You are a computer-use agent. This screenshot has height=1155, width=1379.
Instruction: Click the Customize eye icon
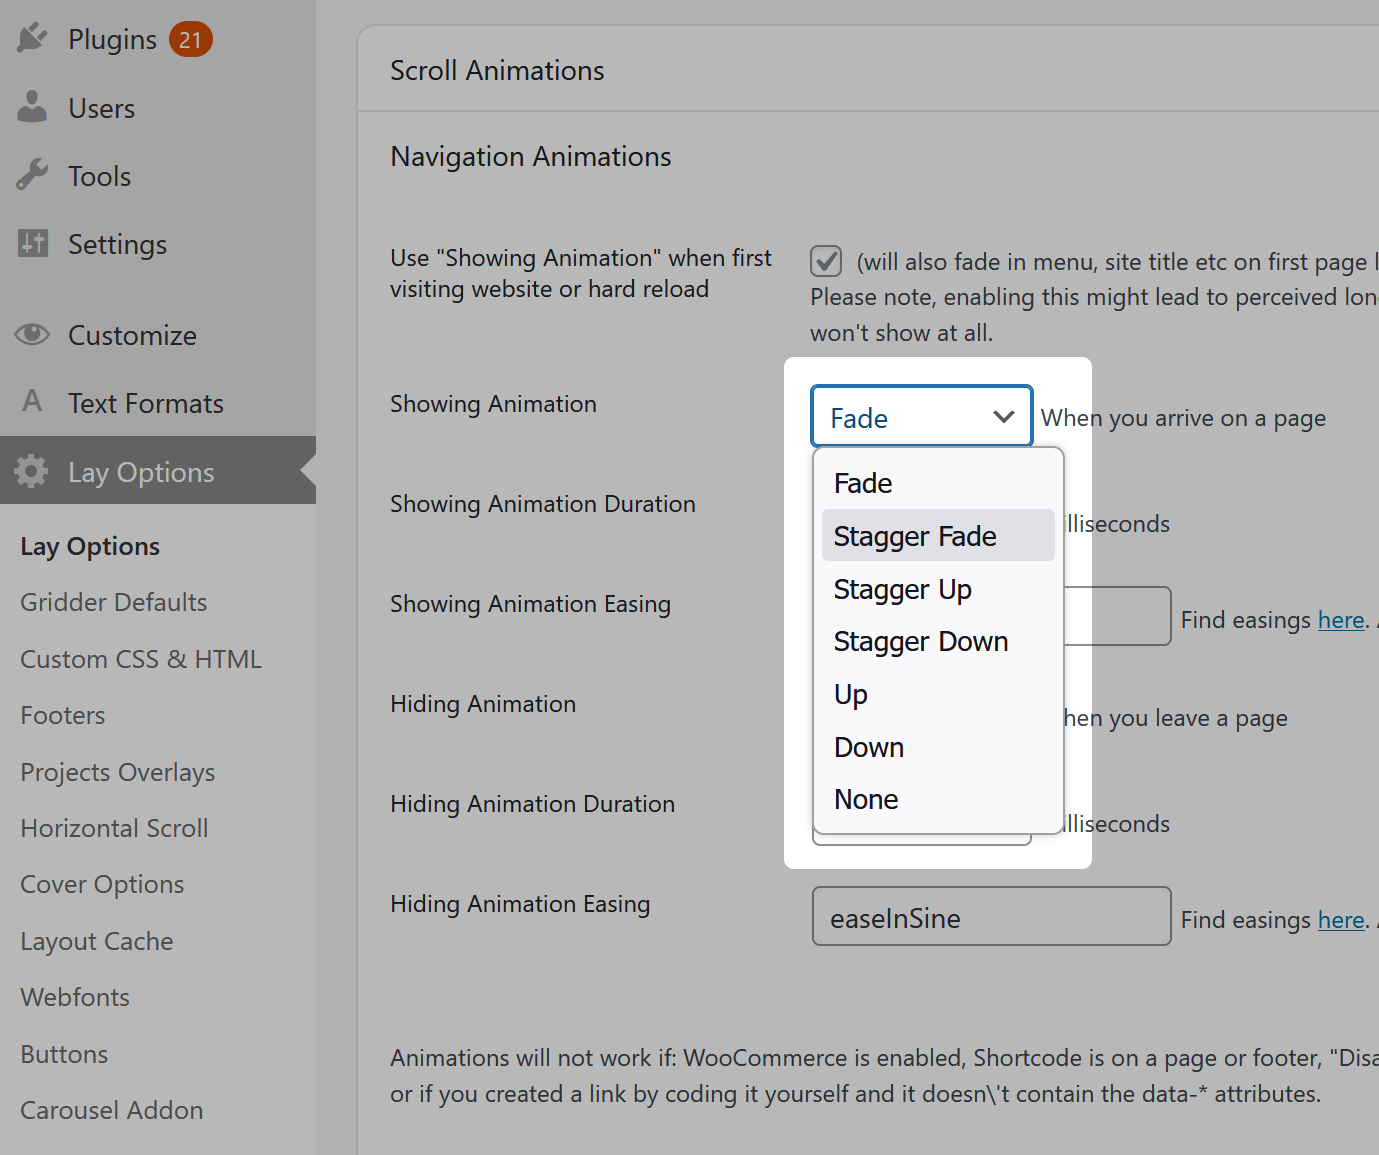point(31,335)
